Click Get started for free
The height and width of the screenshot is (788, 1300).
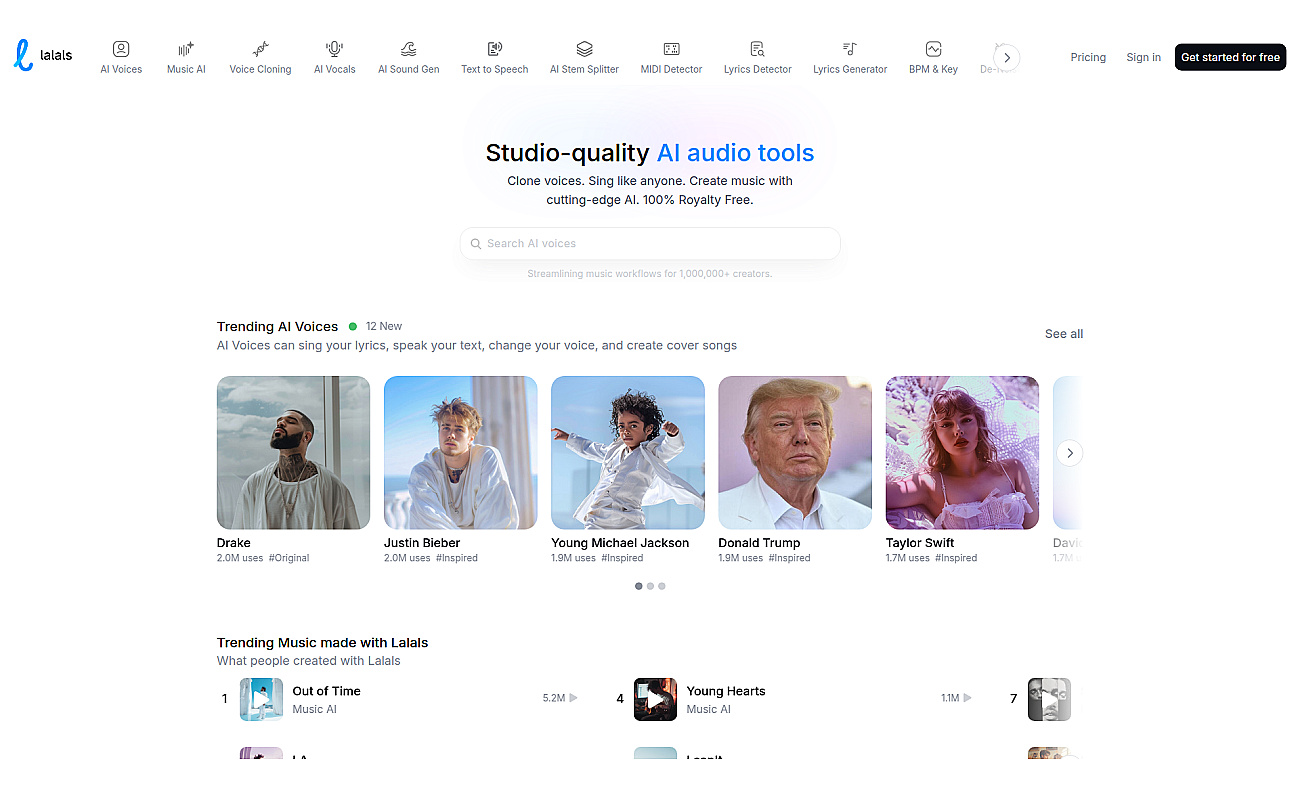point(1230,57)
